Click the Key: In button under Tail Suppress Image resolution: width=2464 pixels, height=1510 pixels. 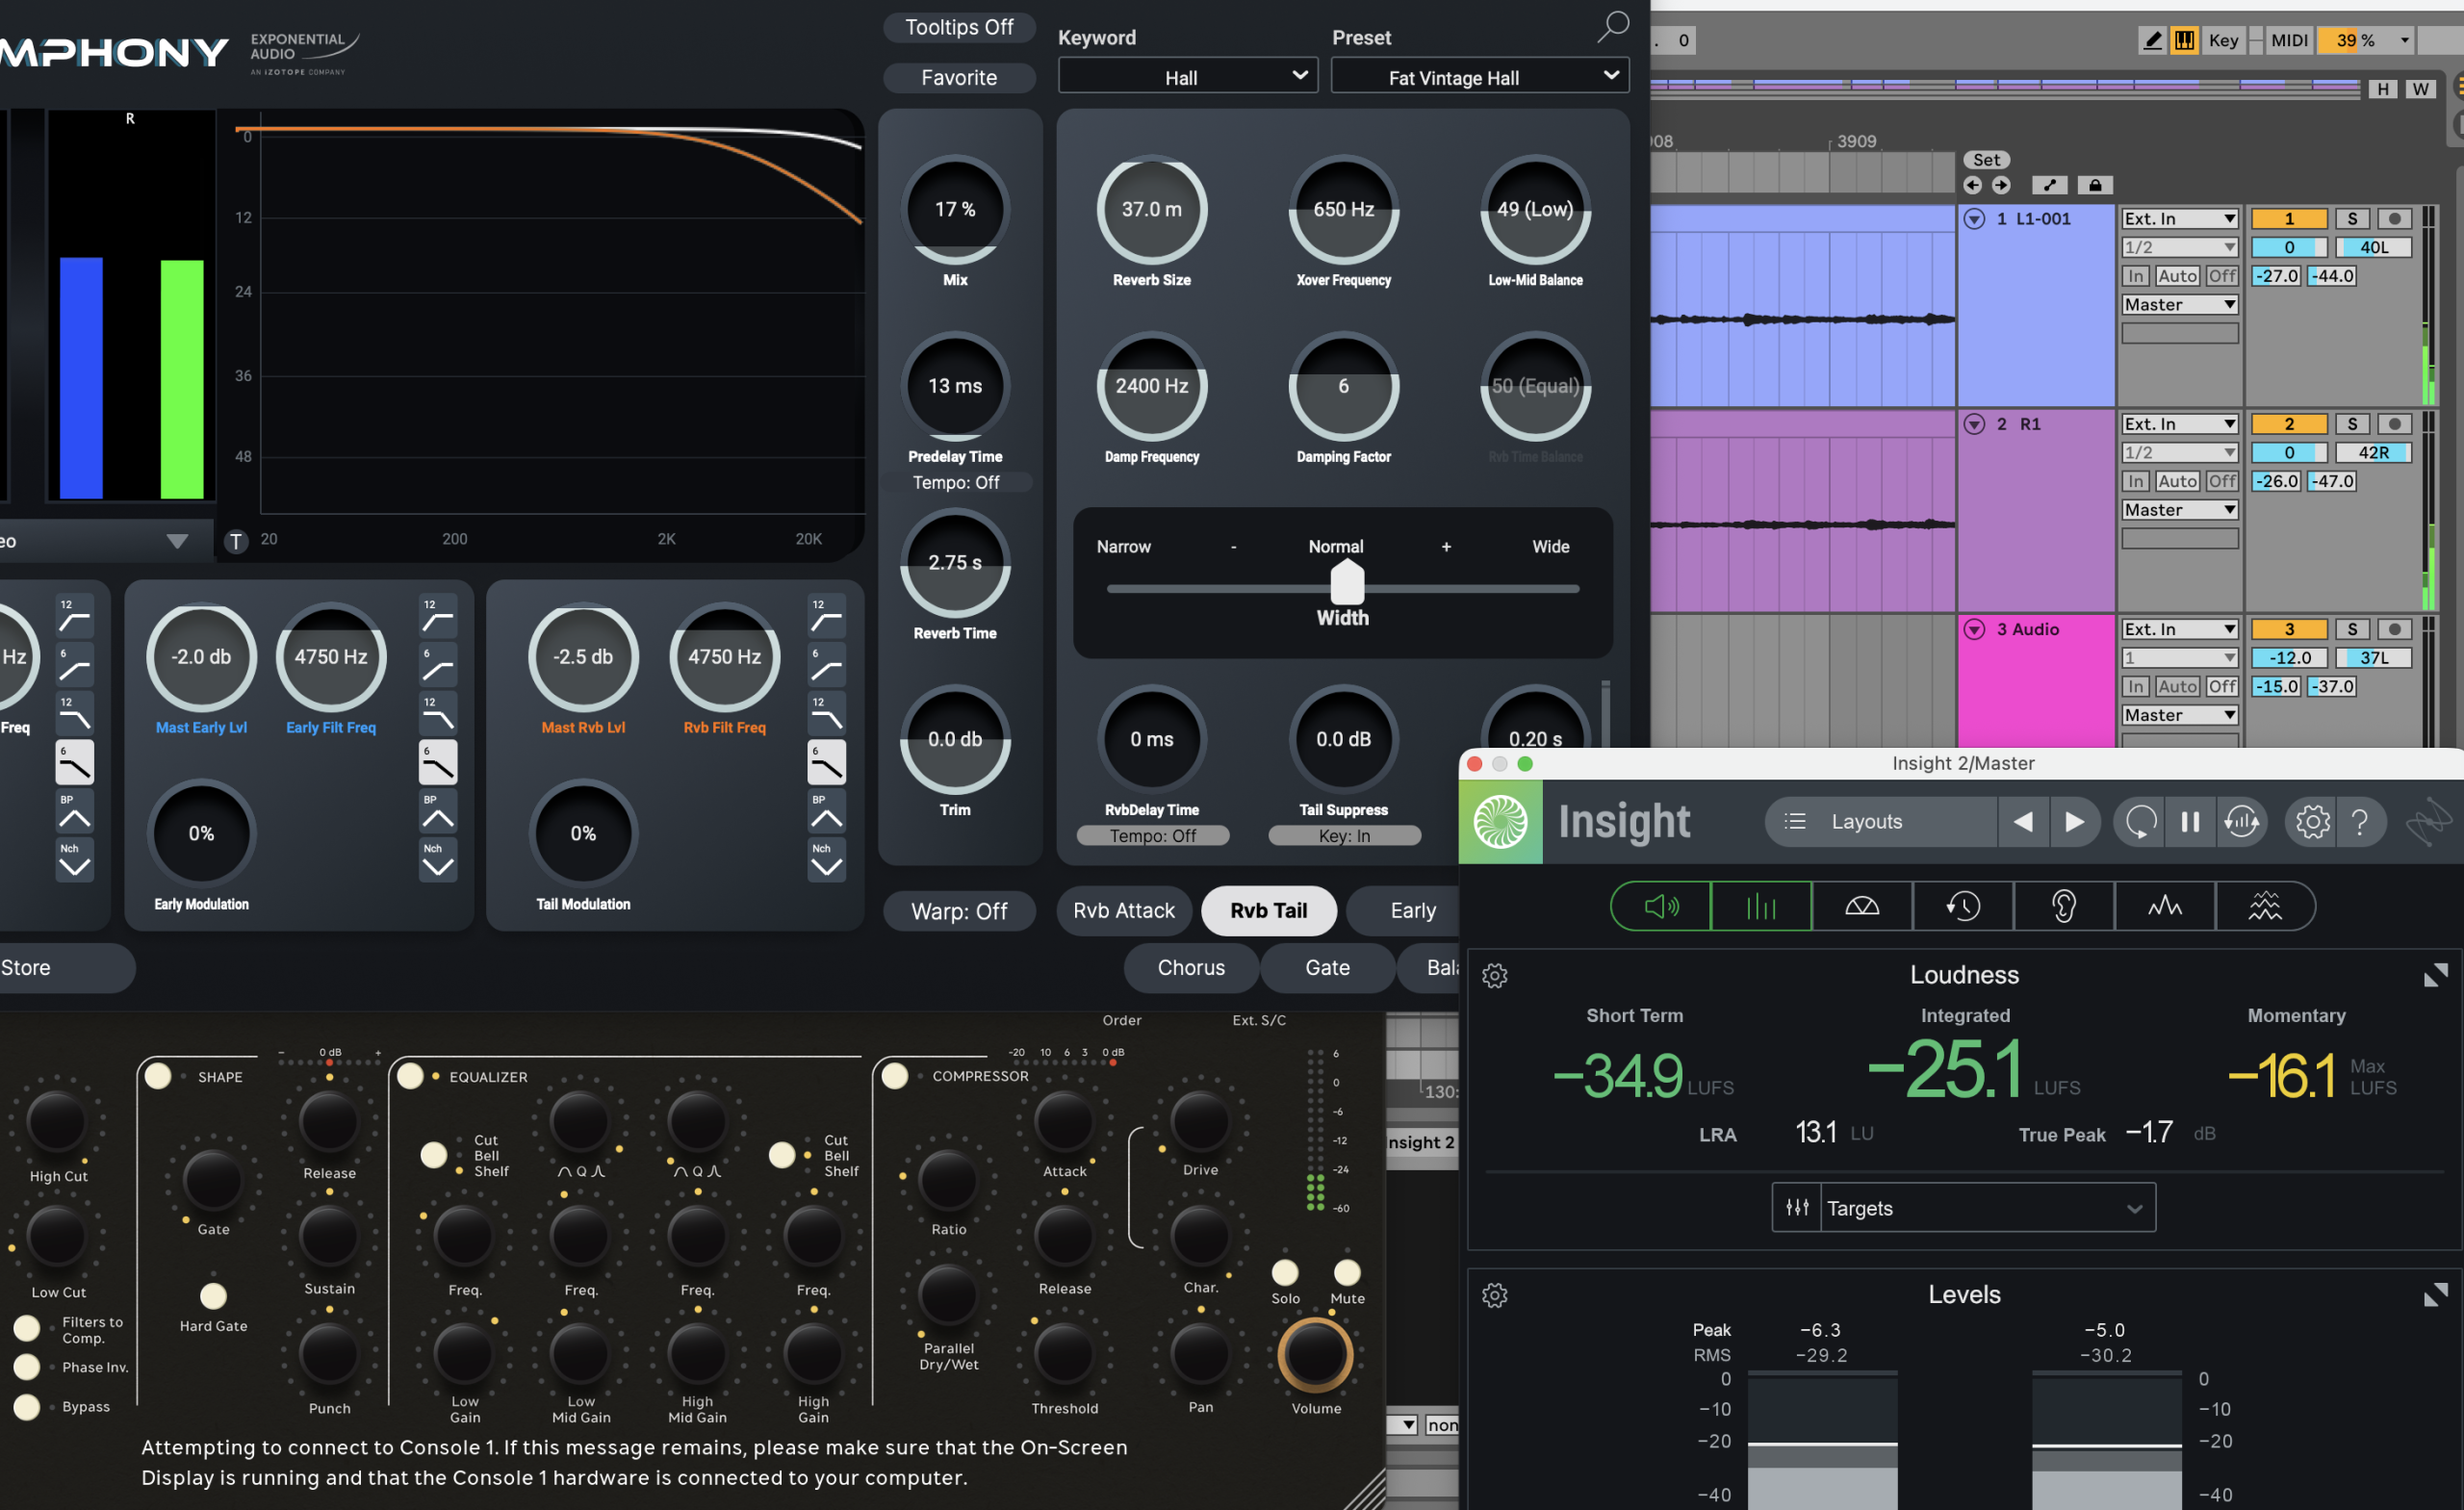[x=1344, y=836]
